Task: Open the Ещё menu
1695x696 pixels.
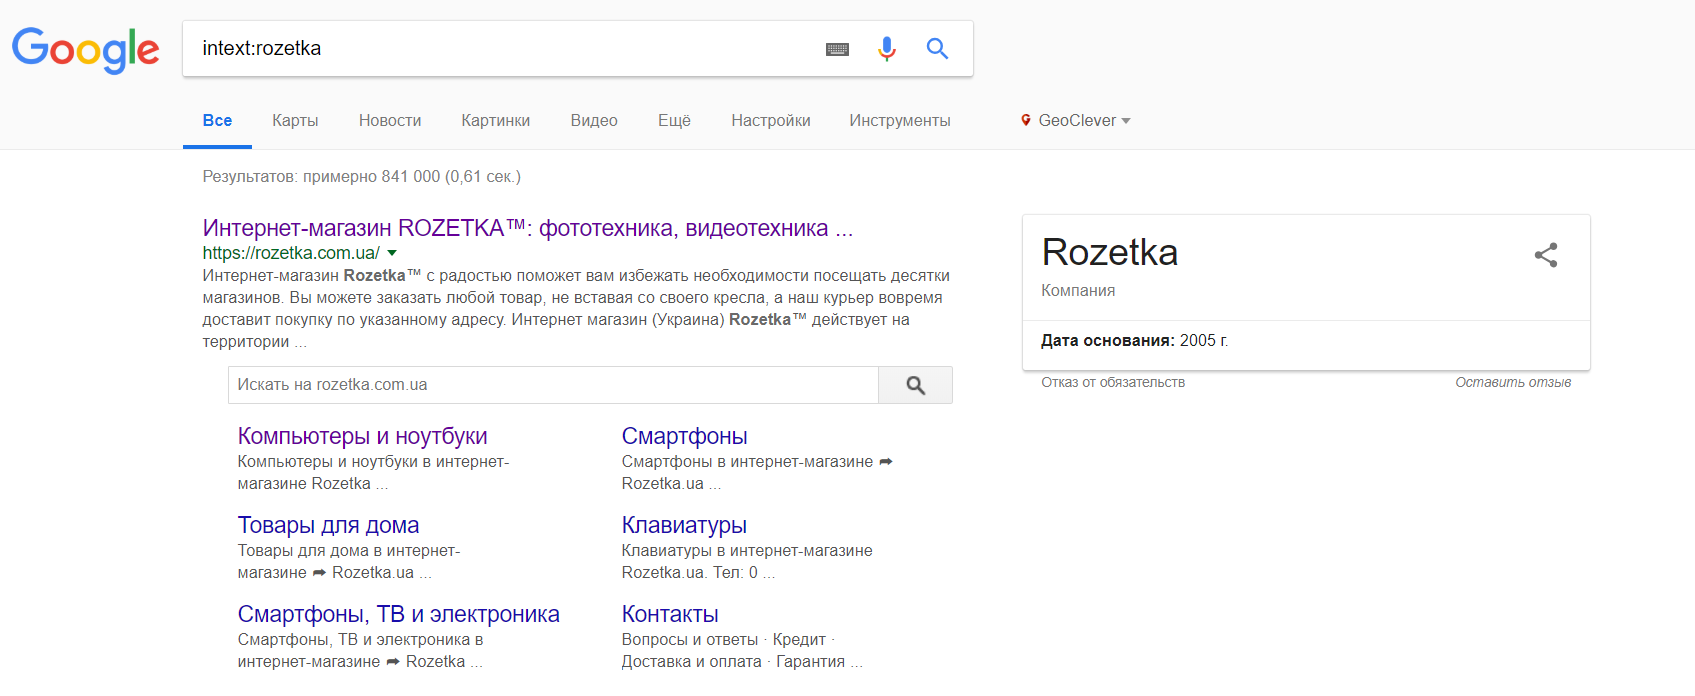Action: coord(674,120)
